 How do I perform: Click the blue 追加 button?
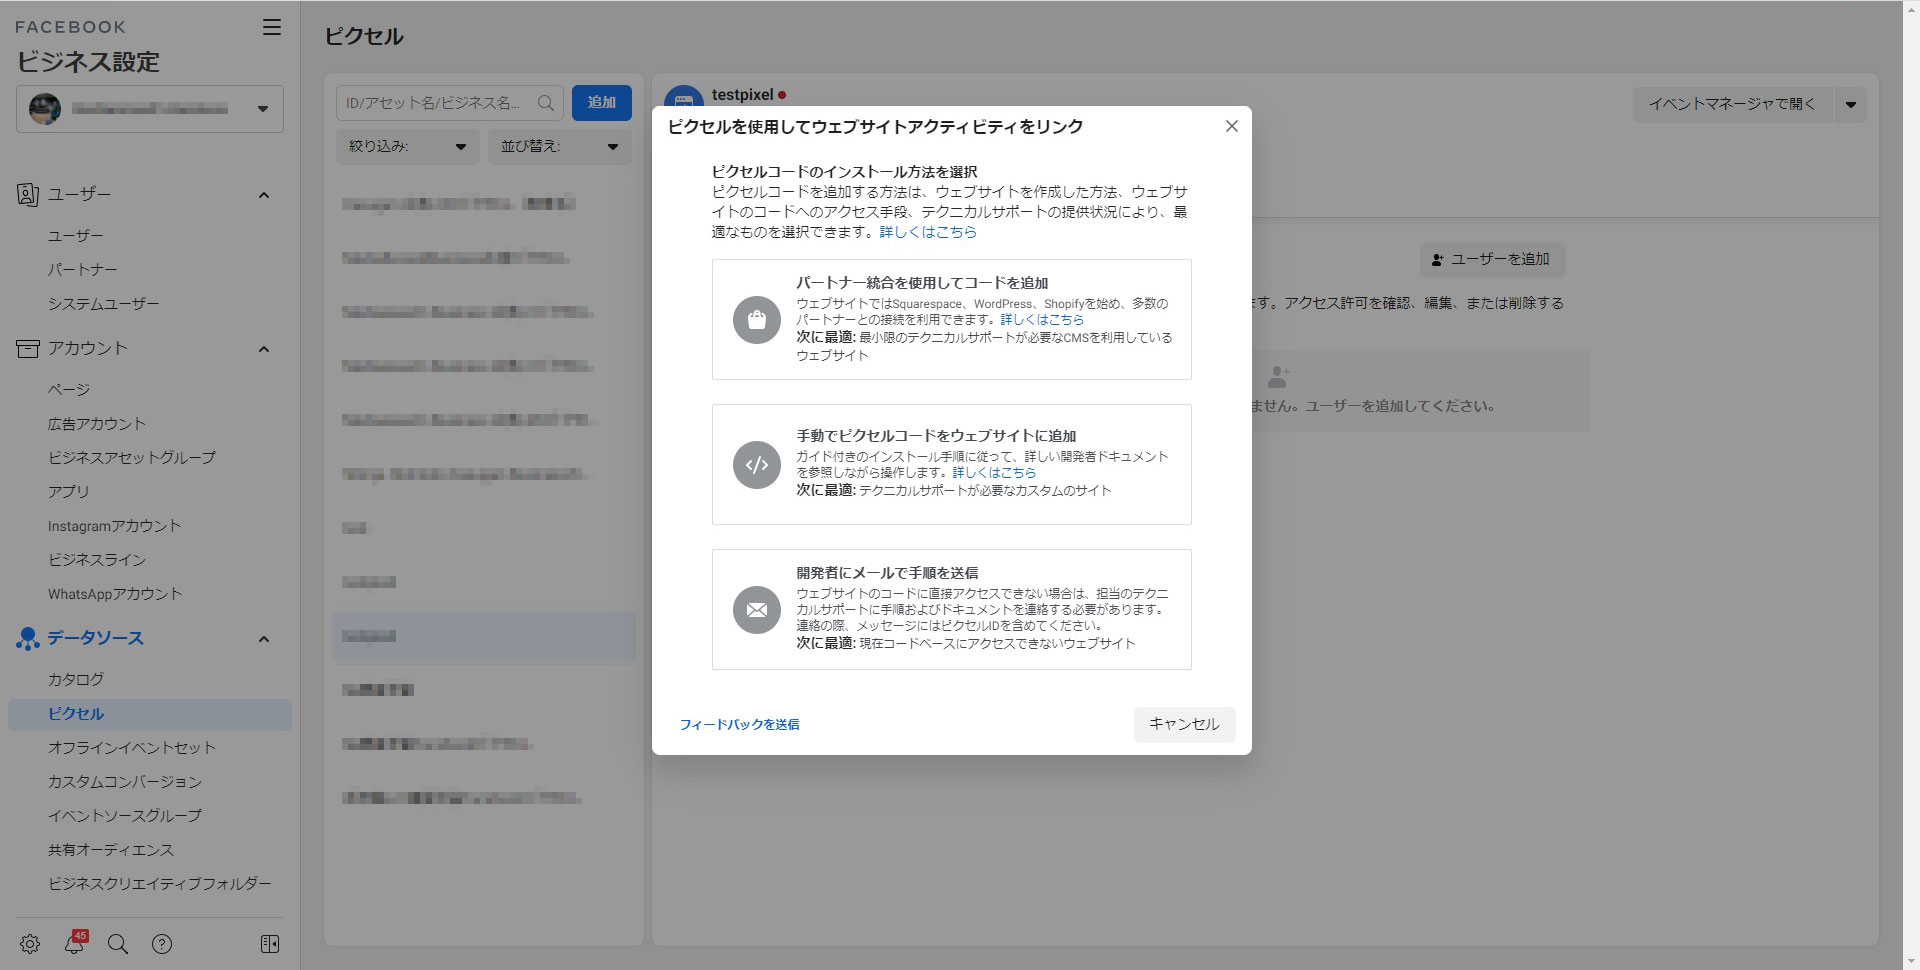coord(602,103)
